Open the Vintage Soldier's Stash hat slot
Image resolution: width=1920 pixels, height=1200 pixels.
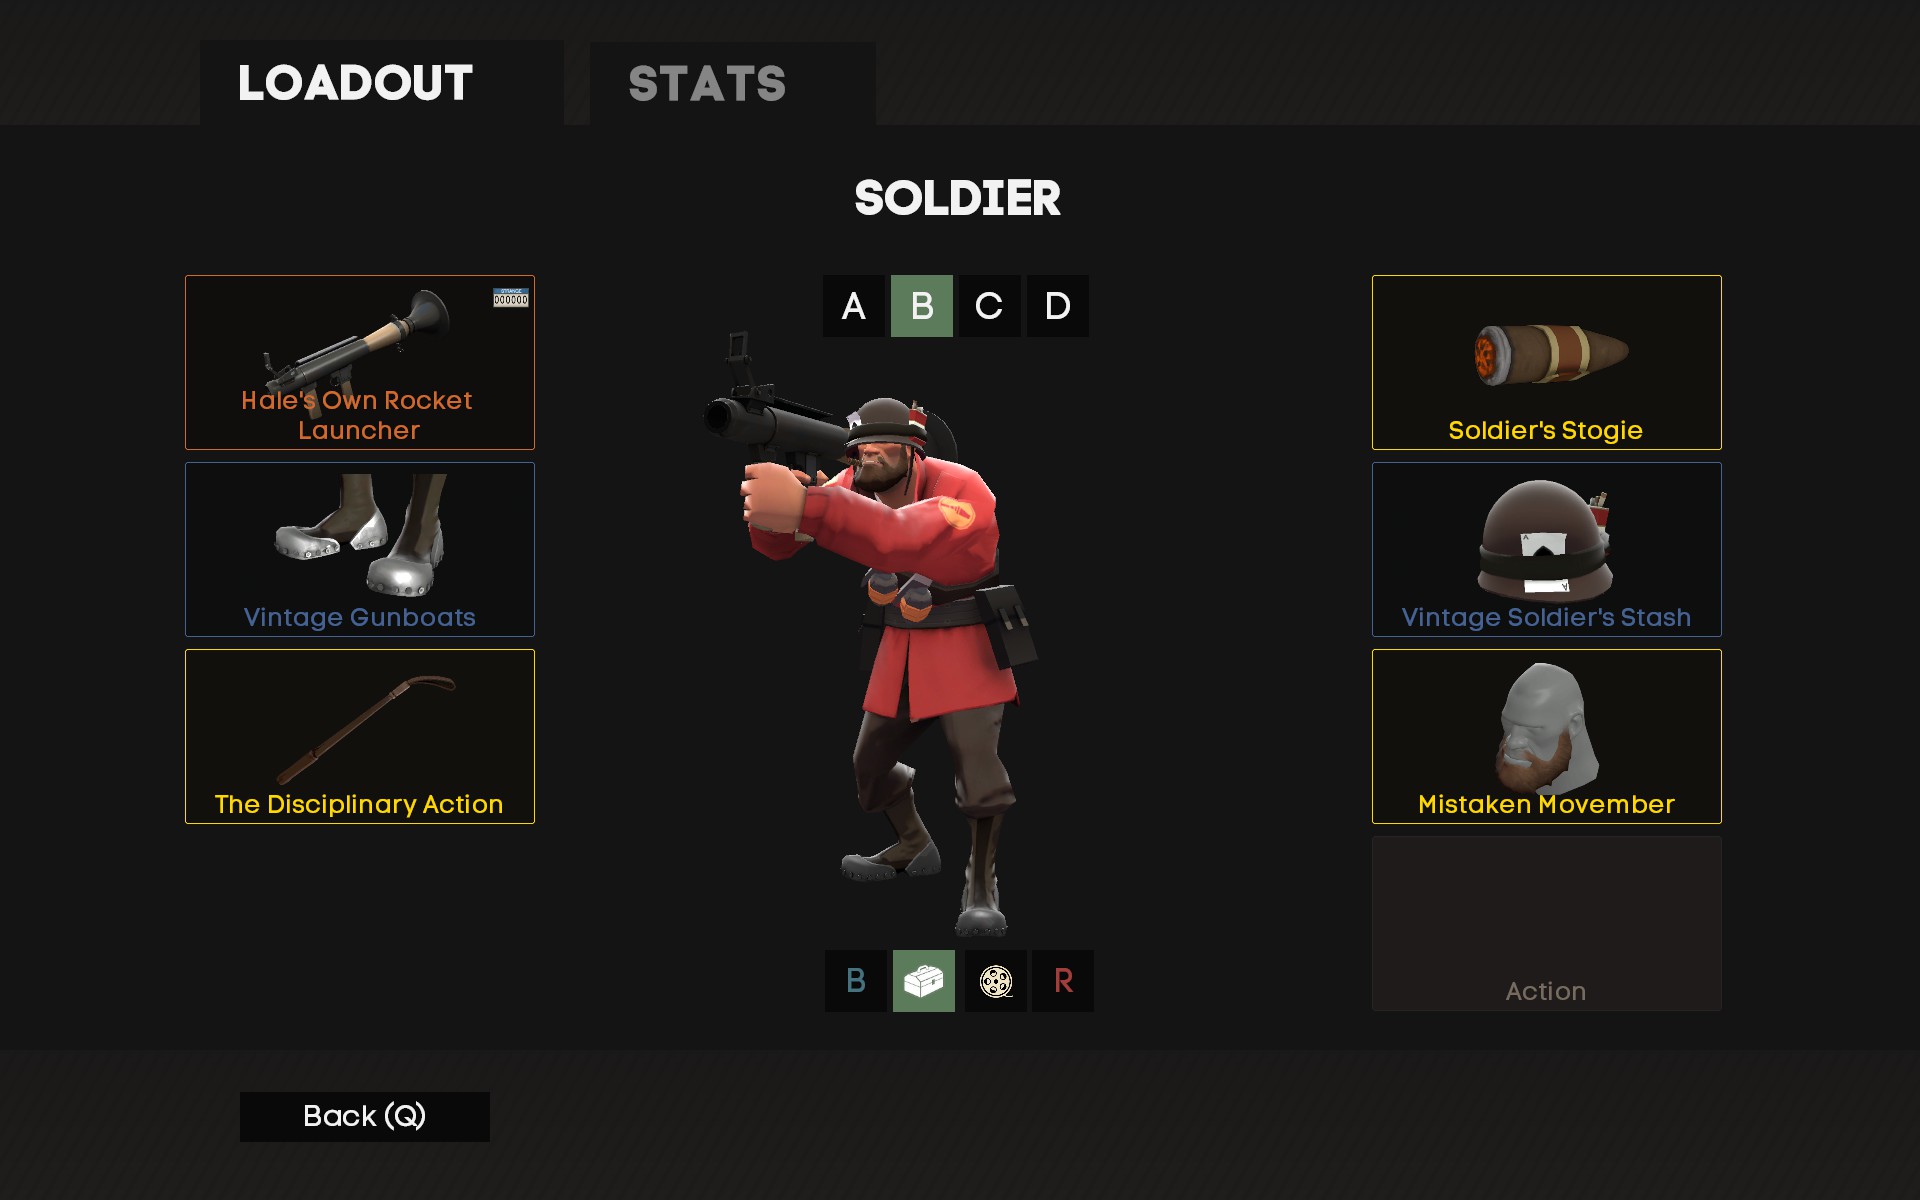pos(1546,549)
